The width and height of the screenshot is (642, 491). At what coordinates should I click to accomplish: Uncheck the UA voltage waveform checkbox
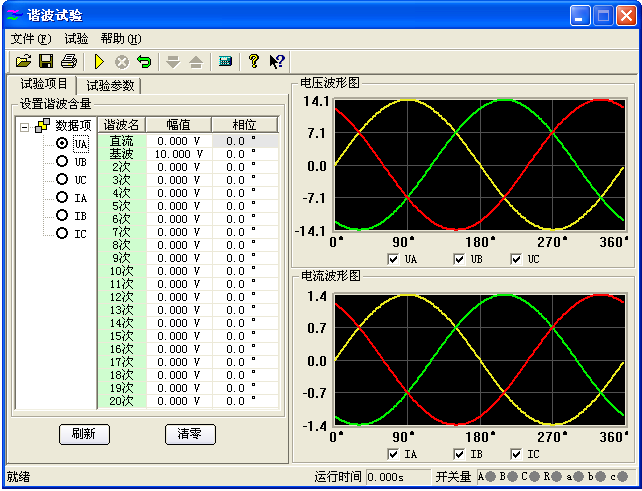pos(394,259)
